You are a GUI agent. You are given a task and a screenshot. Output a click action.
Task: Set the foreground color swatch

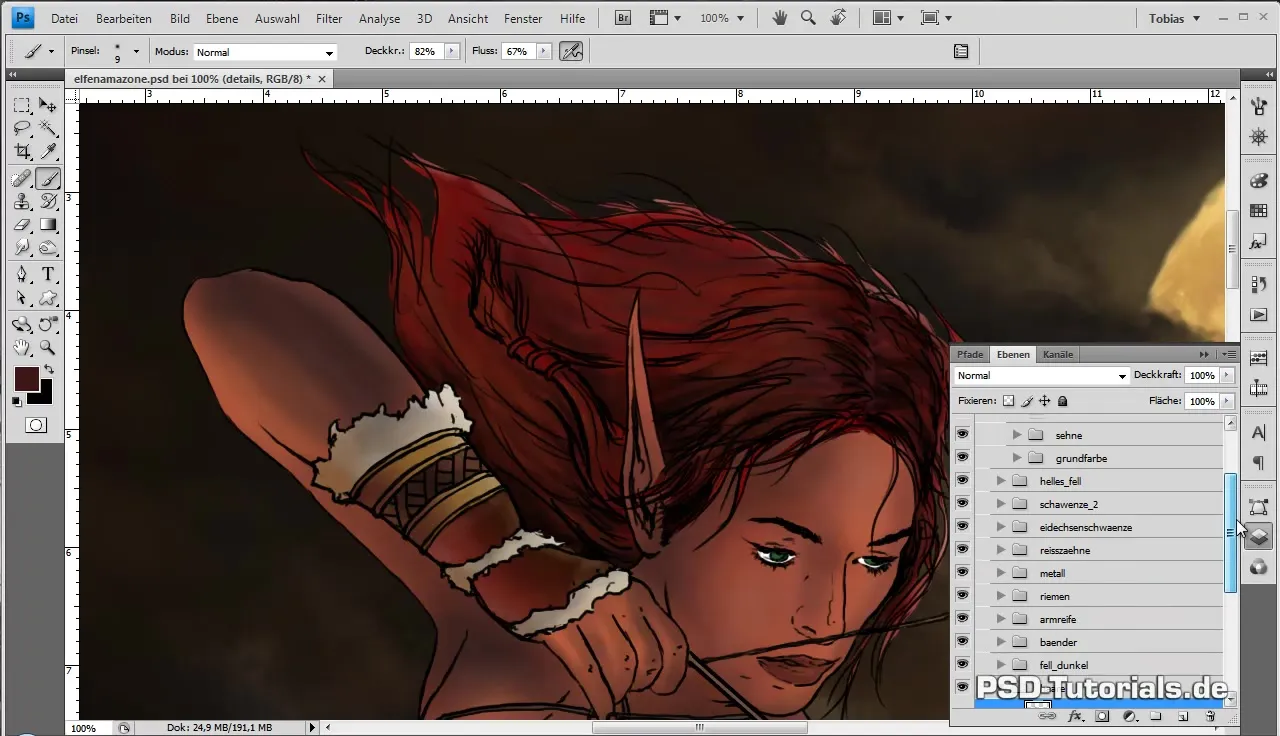[x=25, y=378]
